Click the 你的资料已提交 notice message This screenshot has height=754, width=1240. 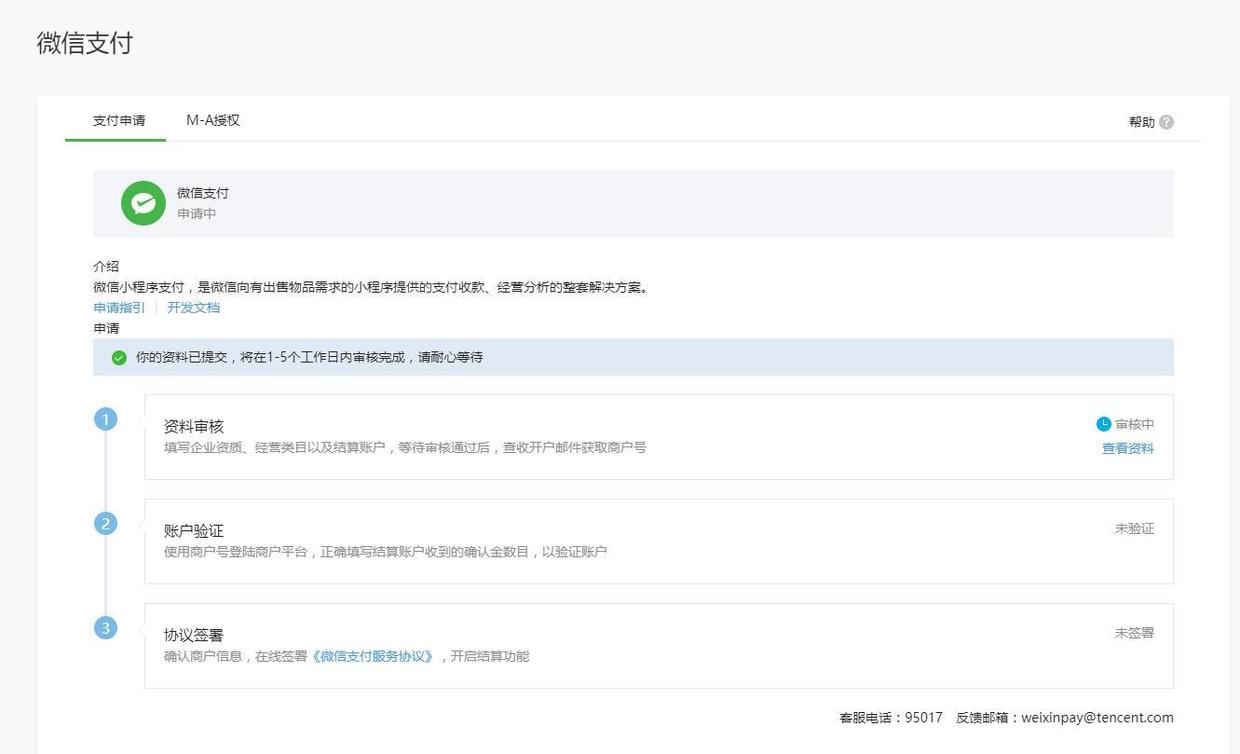coord(310,357)
